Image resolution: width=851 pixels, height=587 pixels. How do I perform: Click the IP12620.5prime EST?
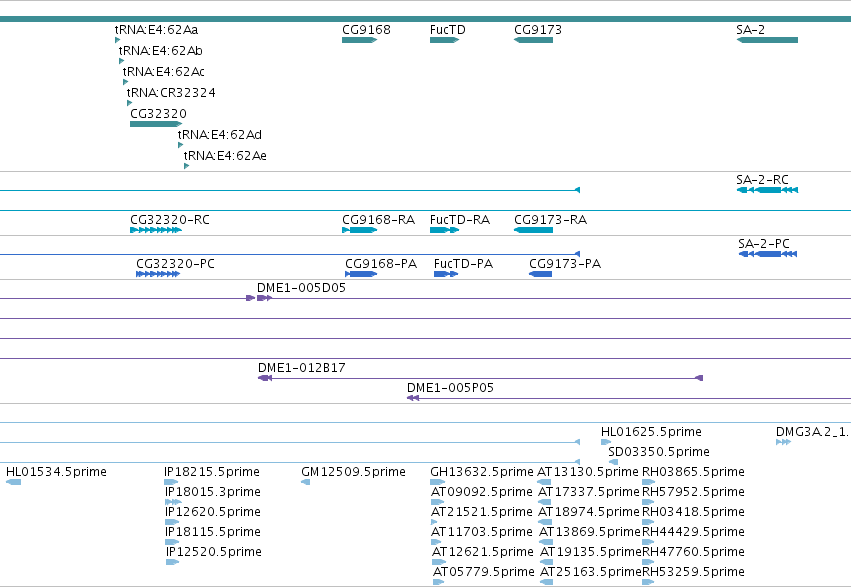click(172, 522)
